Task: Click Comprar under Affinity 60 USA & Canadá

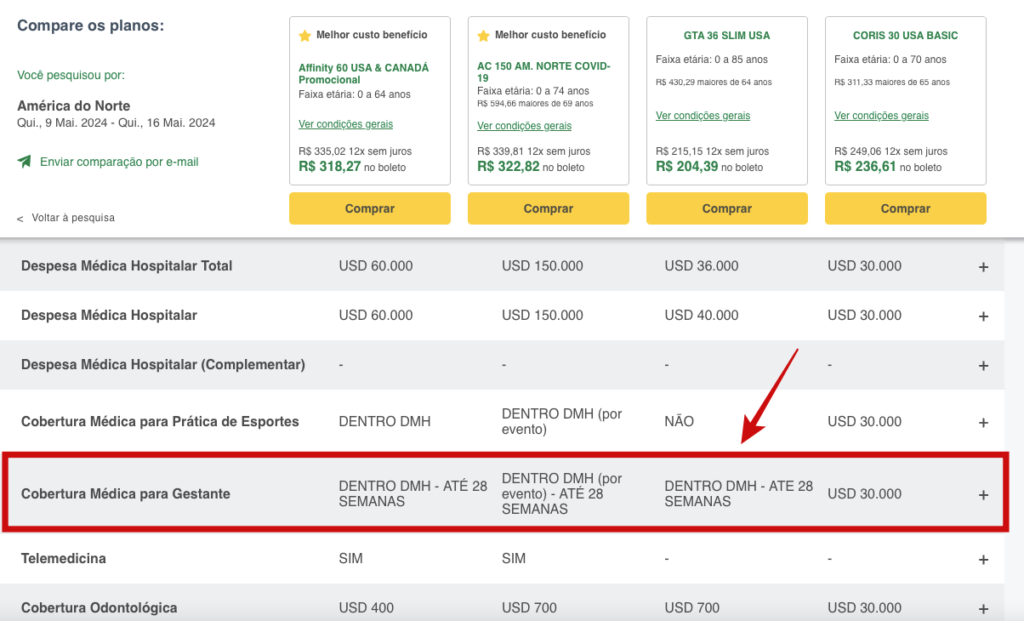Action: pos(369,208)
